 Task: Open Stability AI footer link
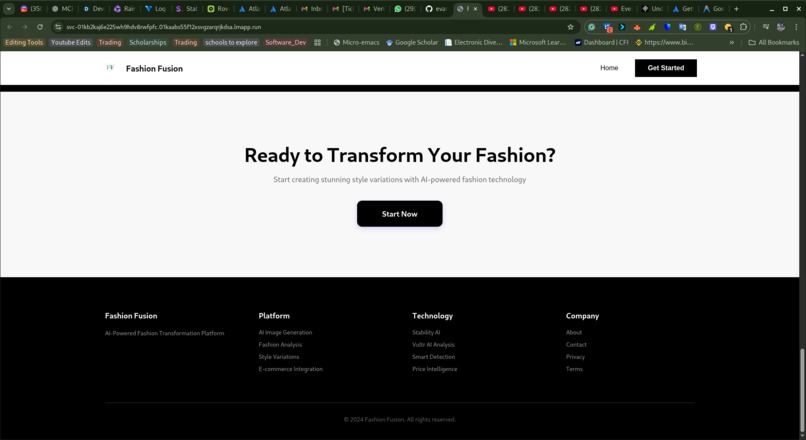pos(426,333)
